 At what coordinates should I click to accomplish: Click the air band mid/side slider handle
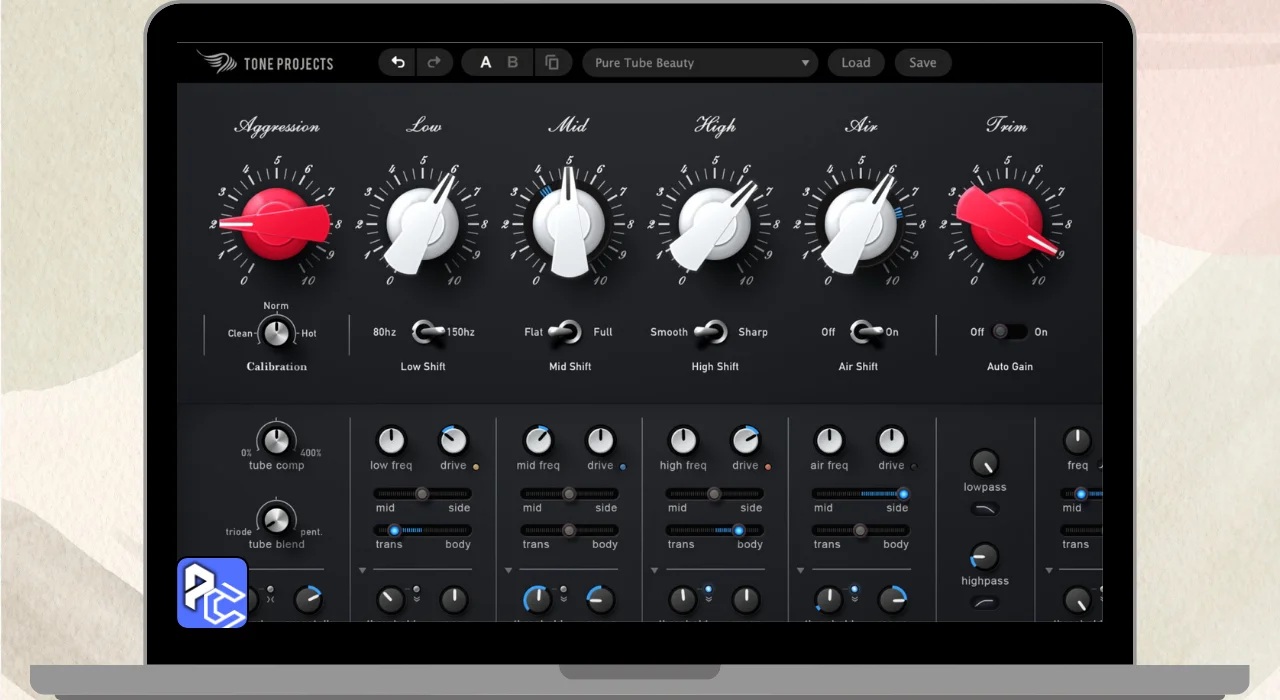click(903, 494)
